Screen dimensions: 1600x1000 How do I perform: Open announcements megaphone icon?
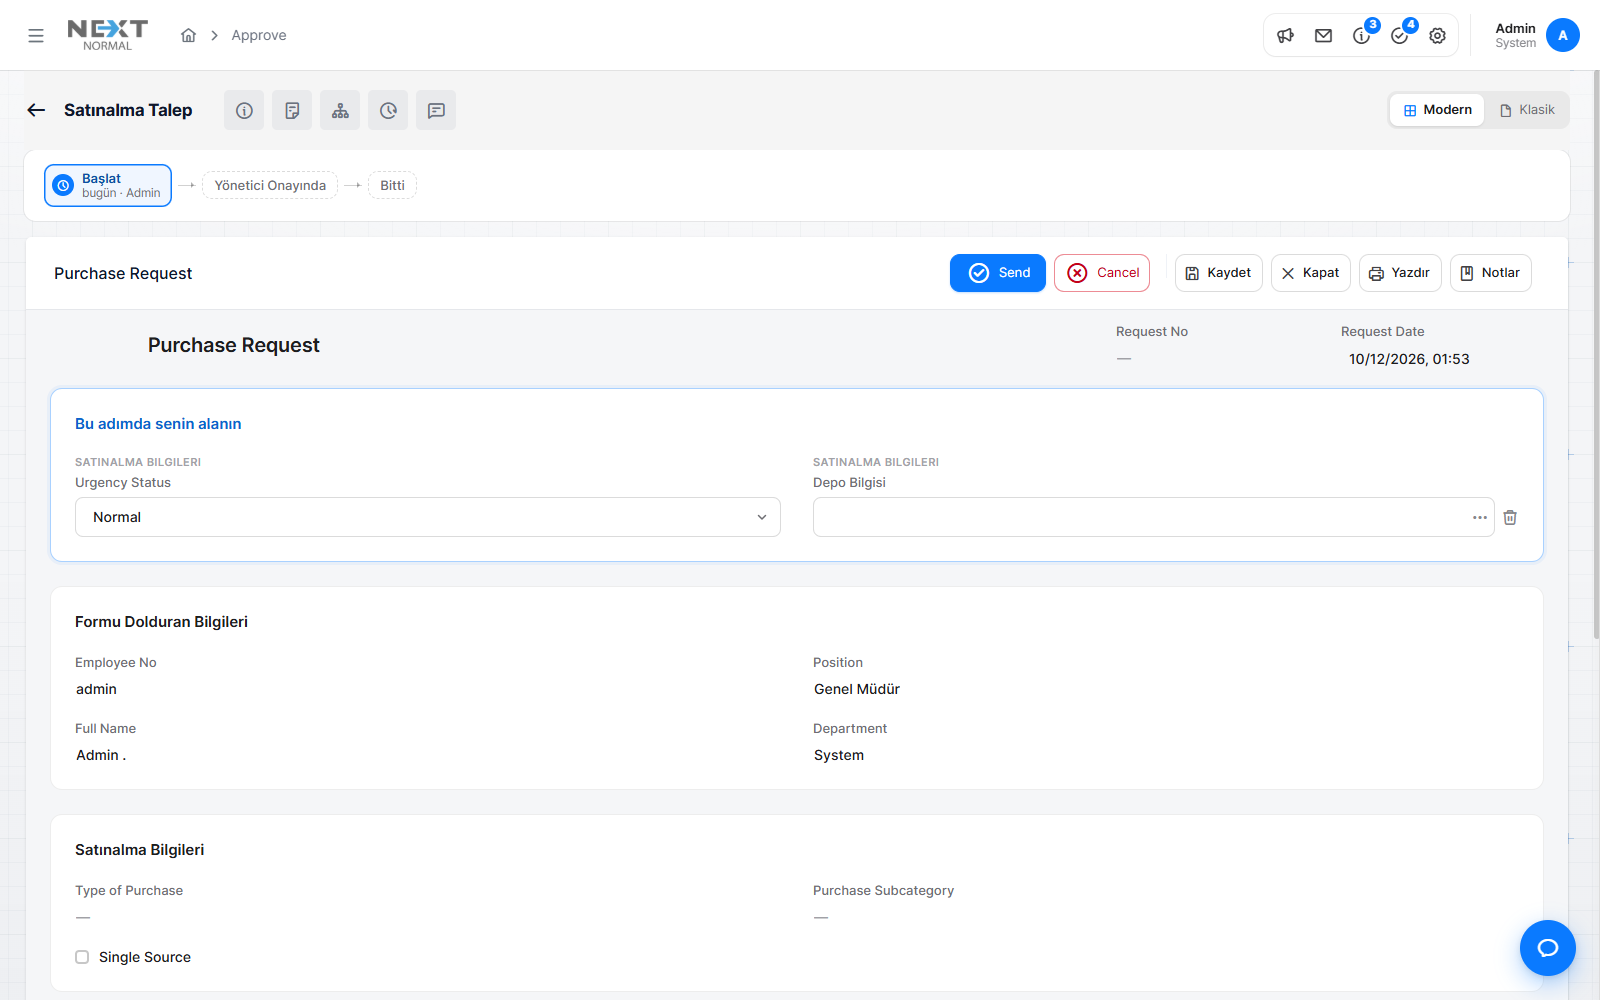point(1286,36)
